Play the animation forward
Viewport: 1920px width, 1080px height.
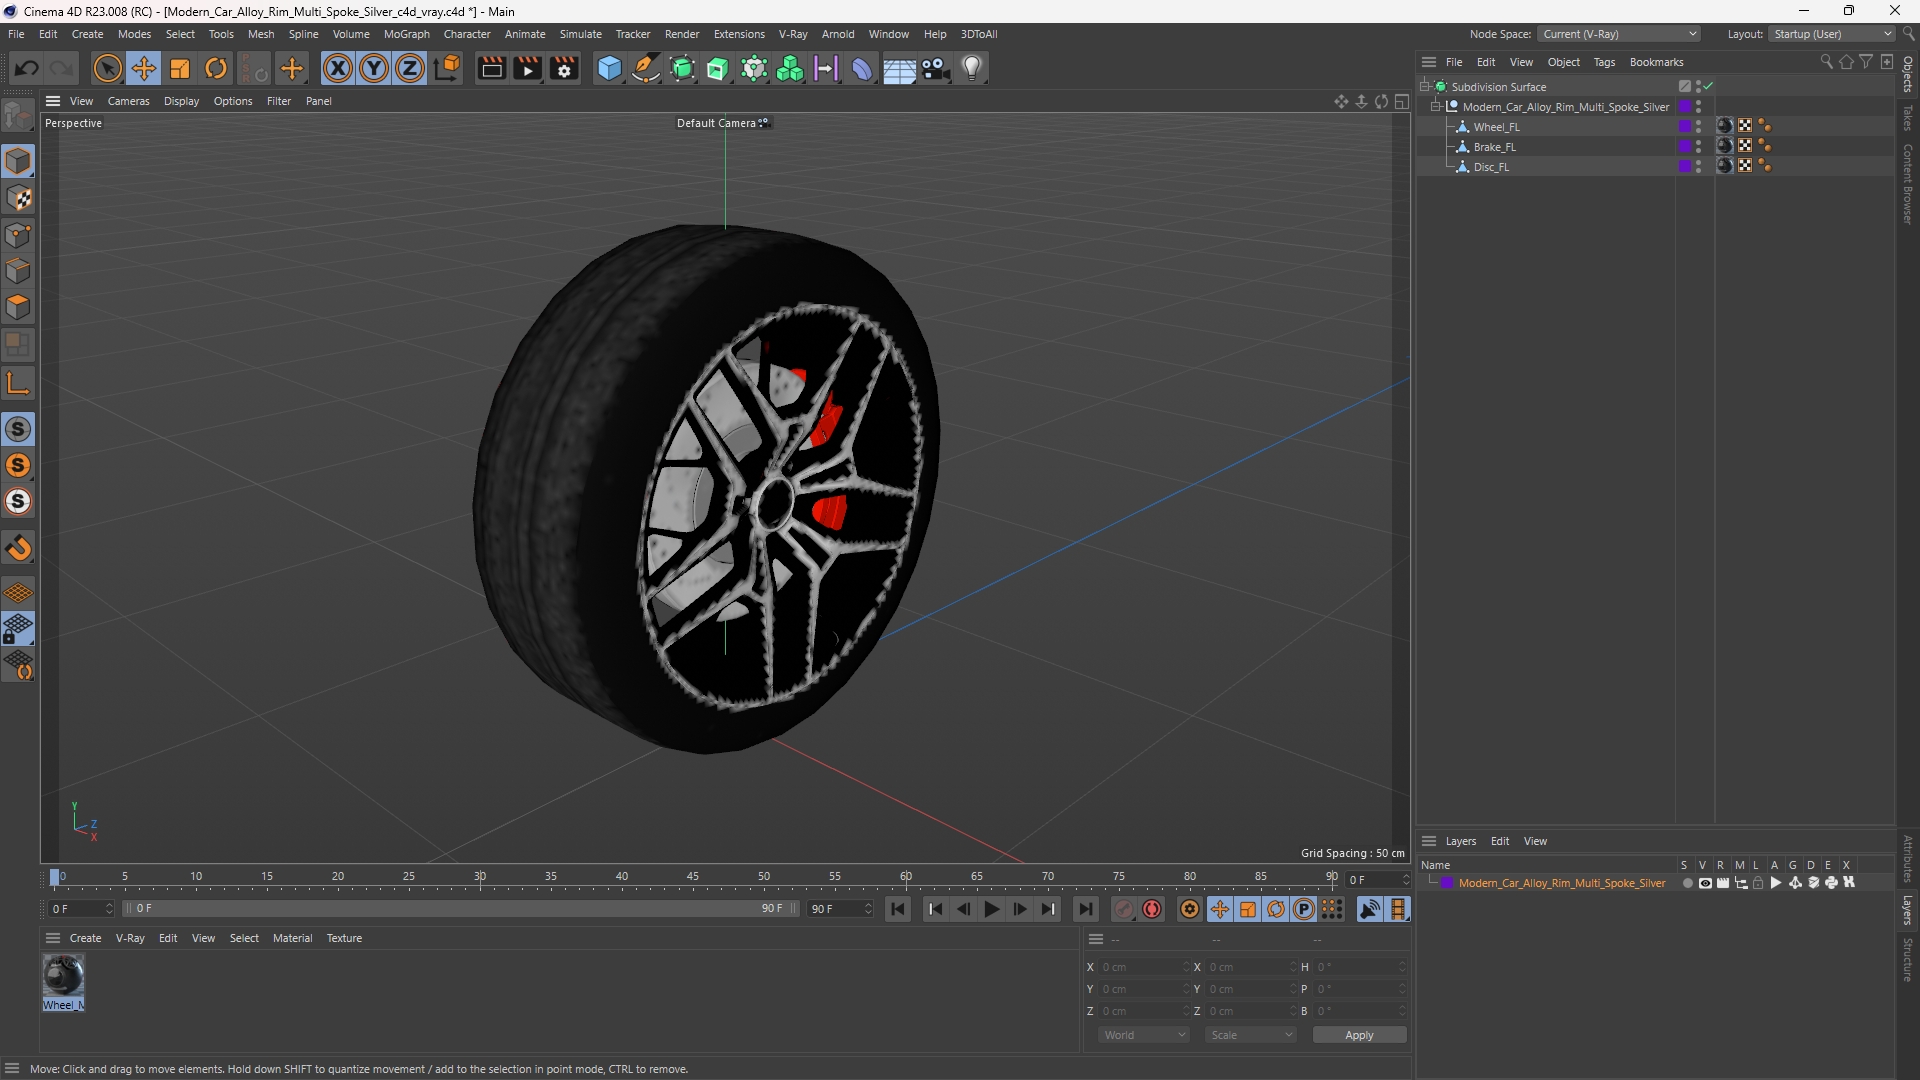point(991,909)
